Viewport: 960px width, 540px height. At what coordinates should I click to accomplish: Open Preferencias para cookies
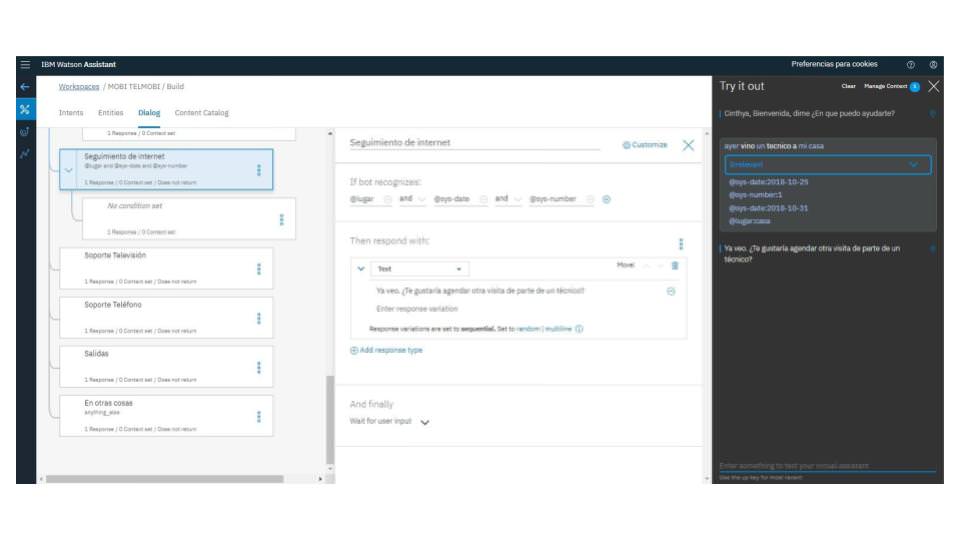[834, 64]
